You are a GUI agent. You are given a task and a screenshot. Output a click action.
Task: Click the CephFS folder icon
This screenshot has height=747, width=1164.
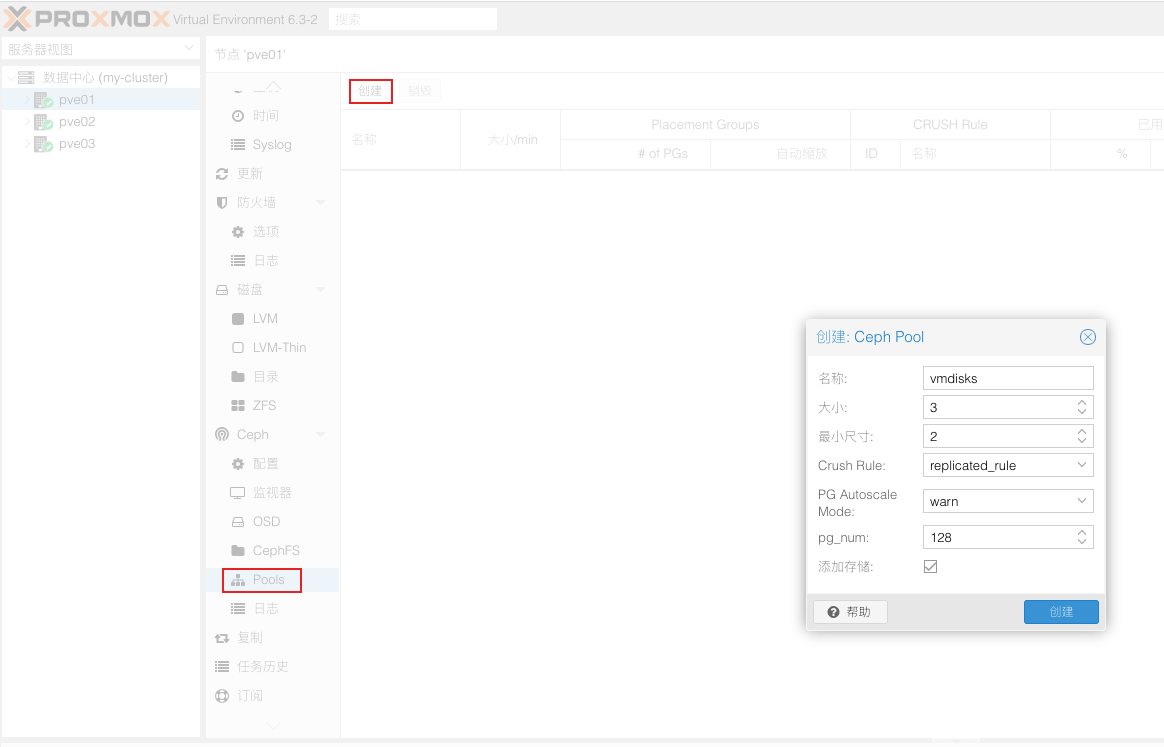coord(238,550)
